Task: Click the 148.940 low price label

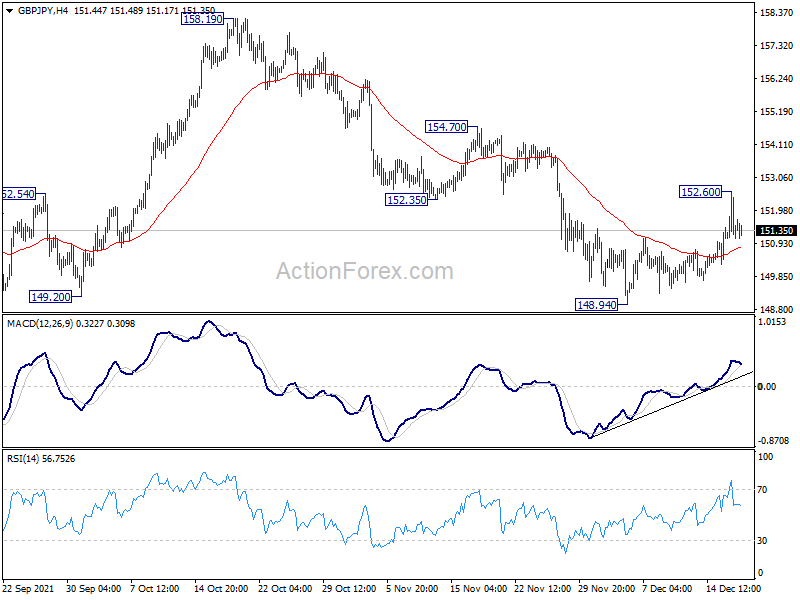Action: click(596, 305)
